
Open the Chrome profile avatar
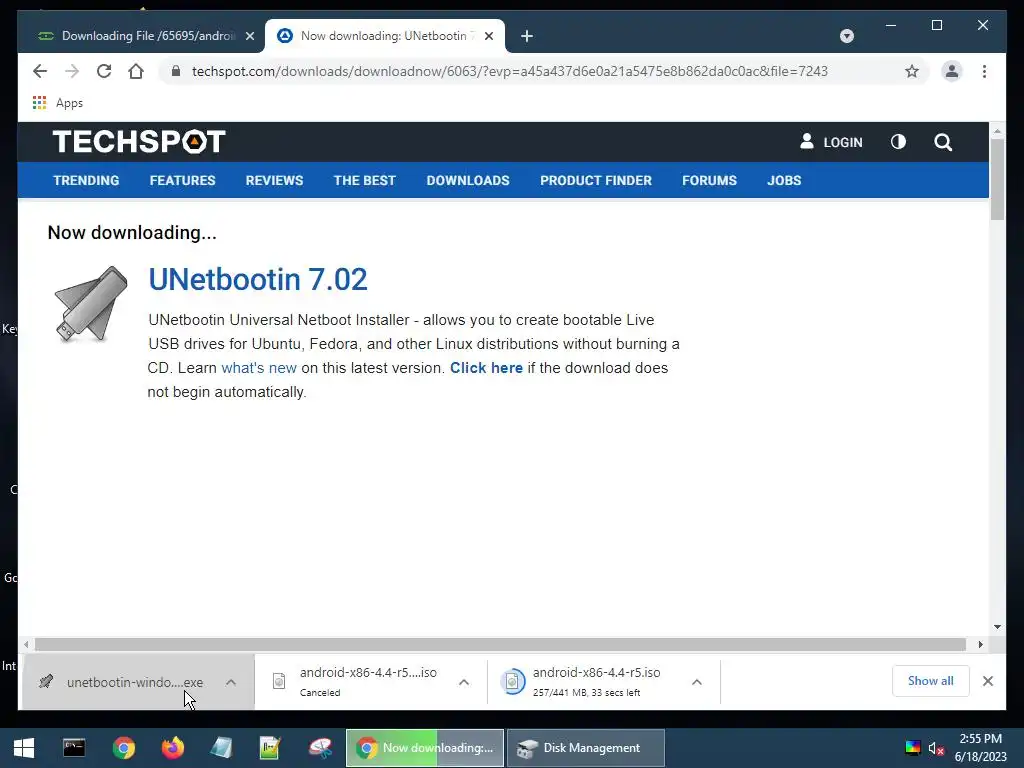pyautogui.click(x=952, y=71)
